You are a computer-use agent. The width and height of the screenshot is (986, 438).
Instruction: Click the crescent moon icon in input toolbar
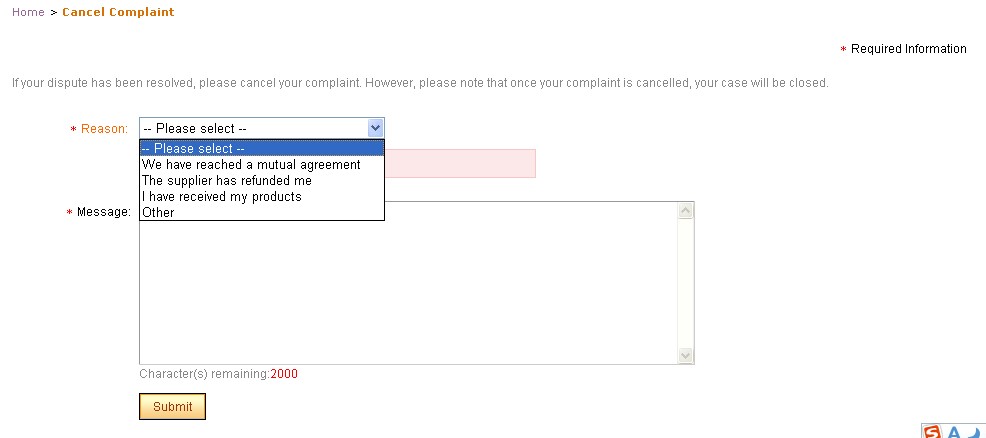[975, 432]
